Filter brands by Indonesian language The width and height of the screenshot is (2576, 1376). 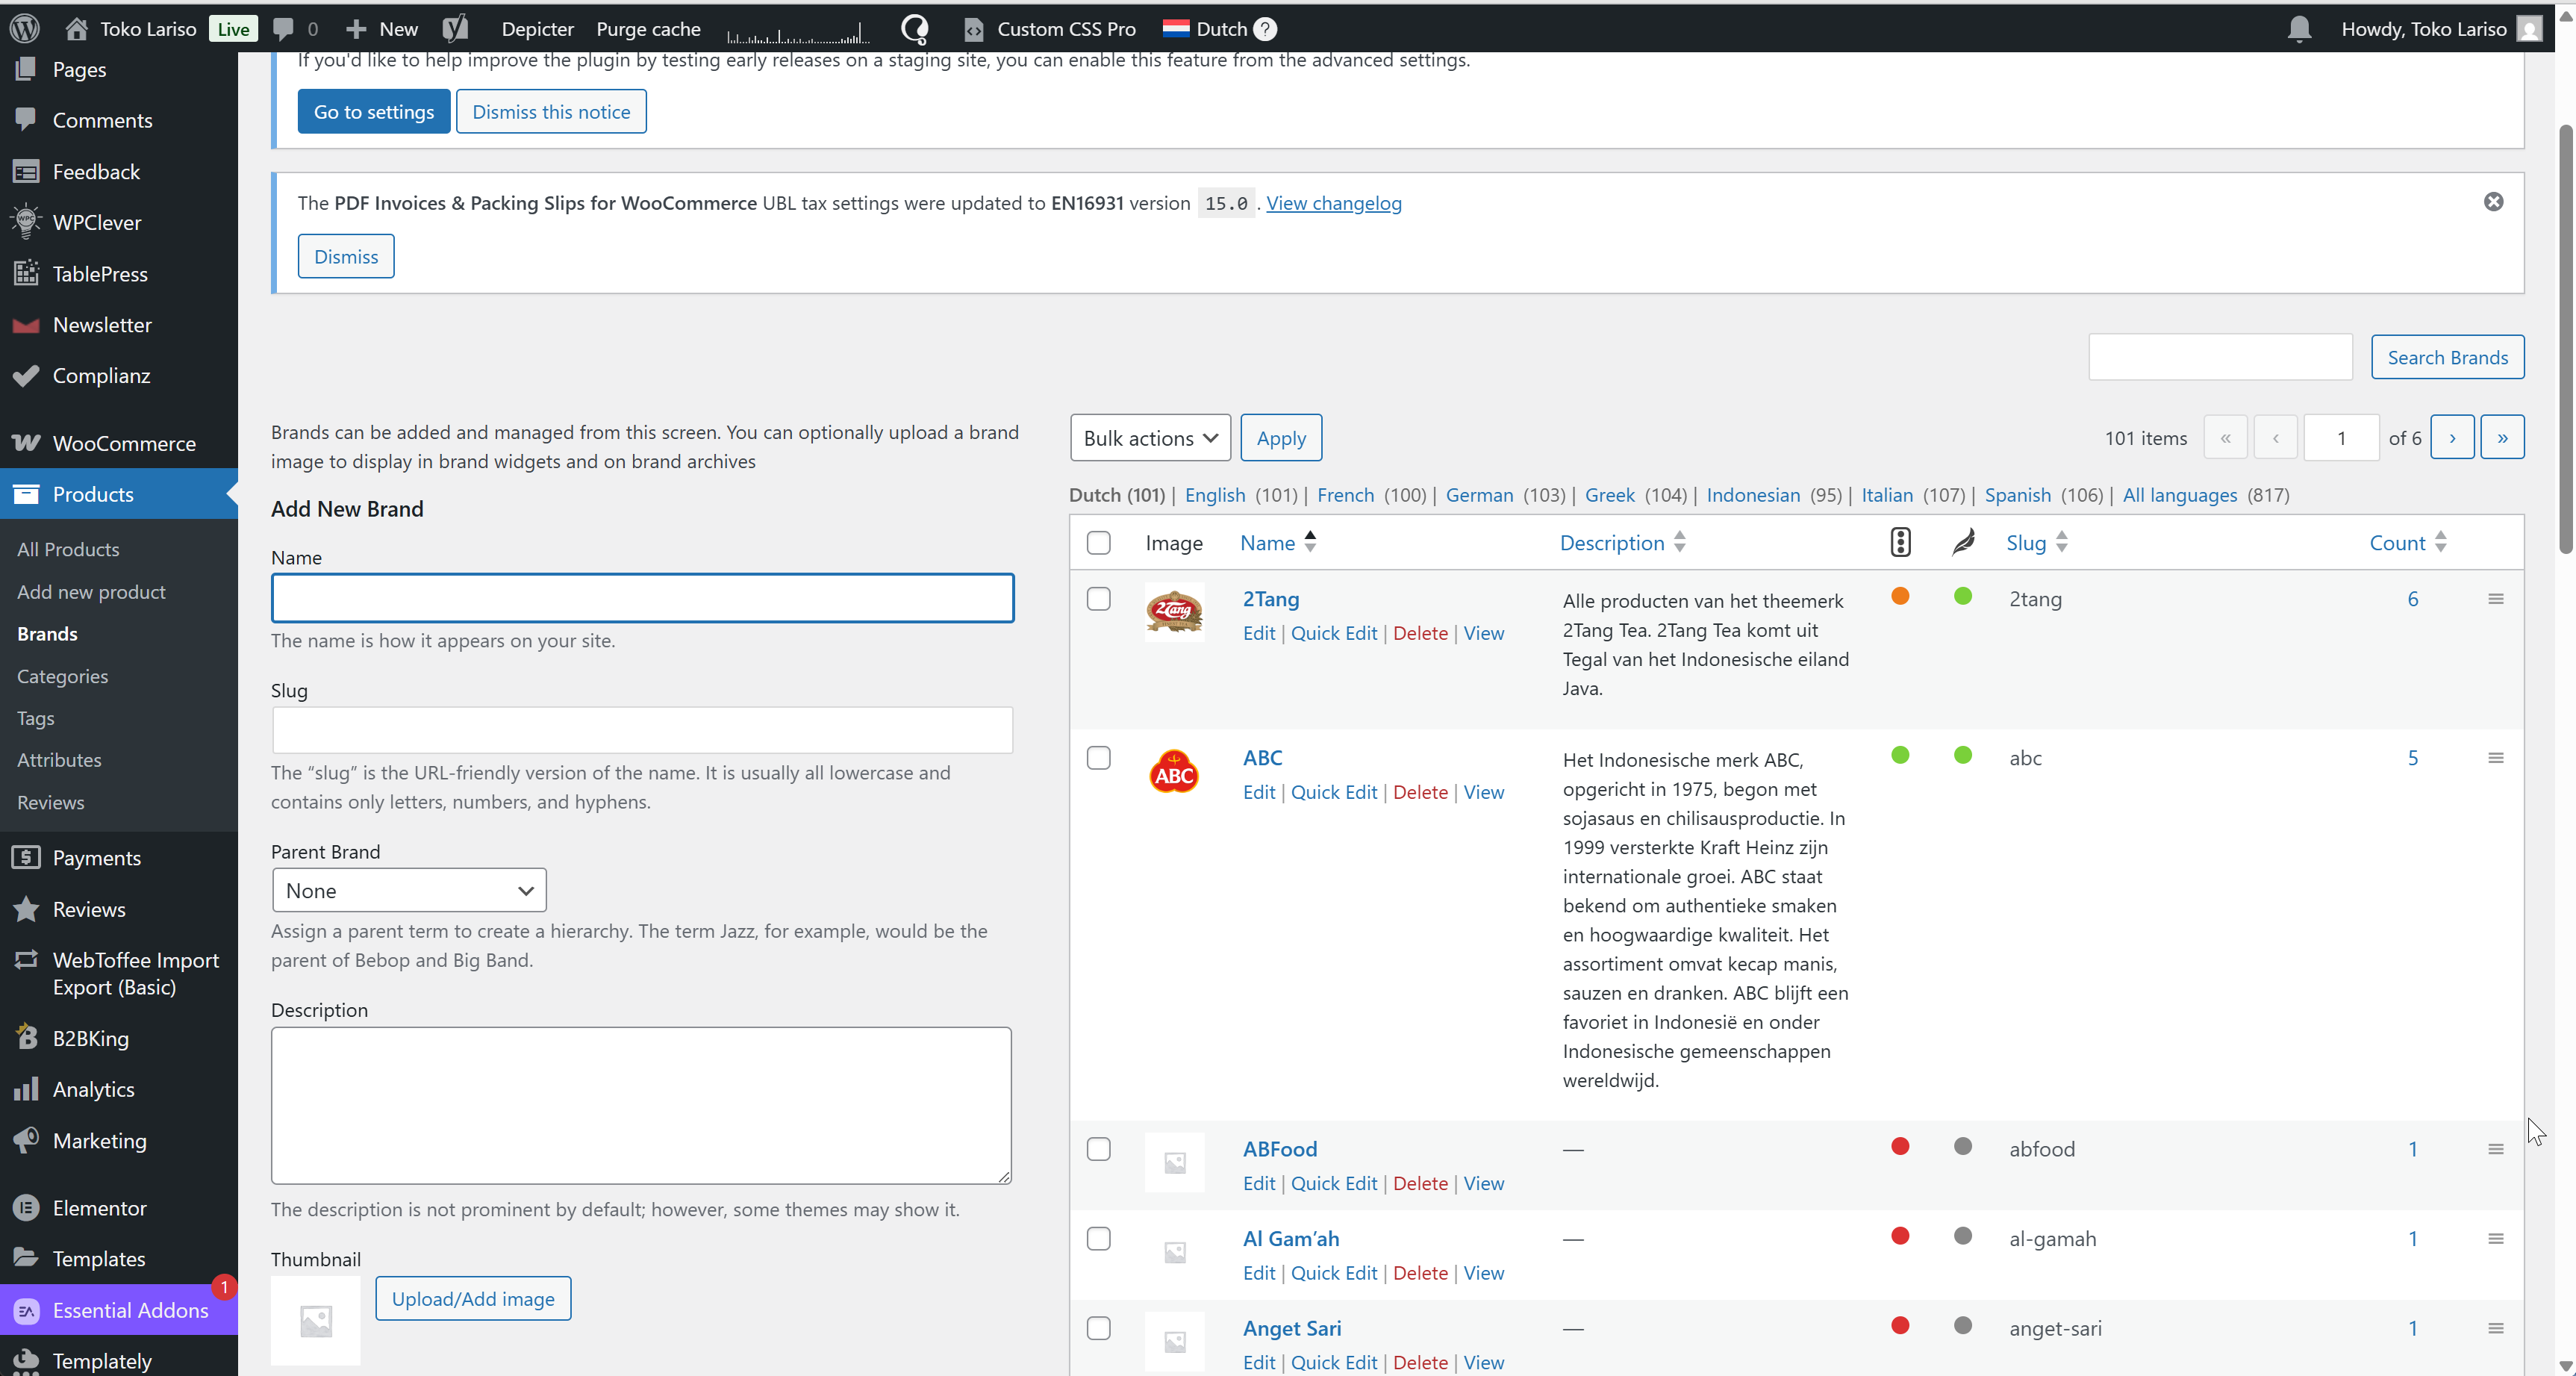(1753, 494)
